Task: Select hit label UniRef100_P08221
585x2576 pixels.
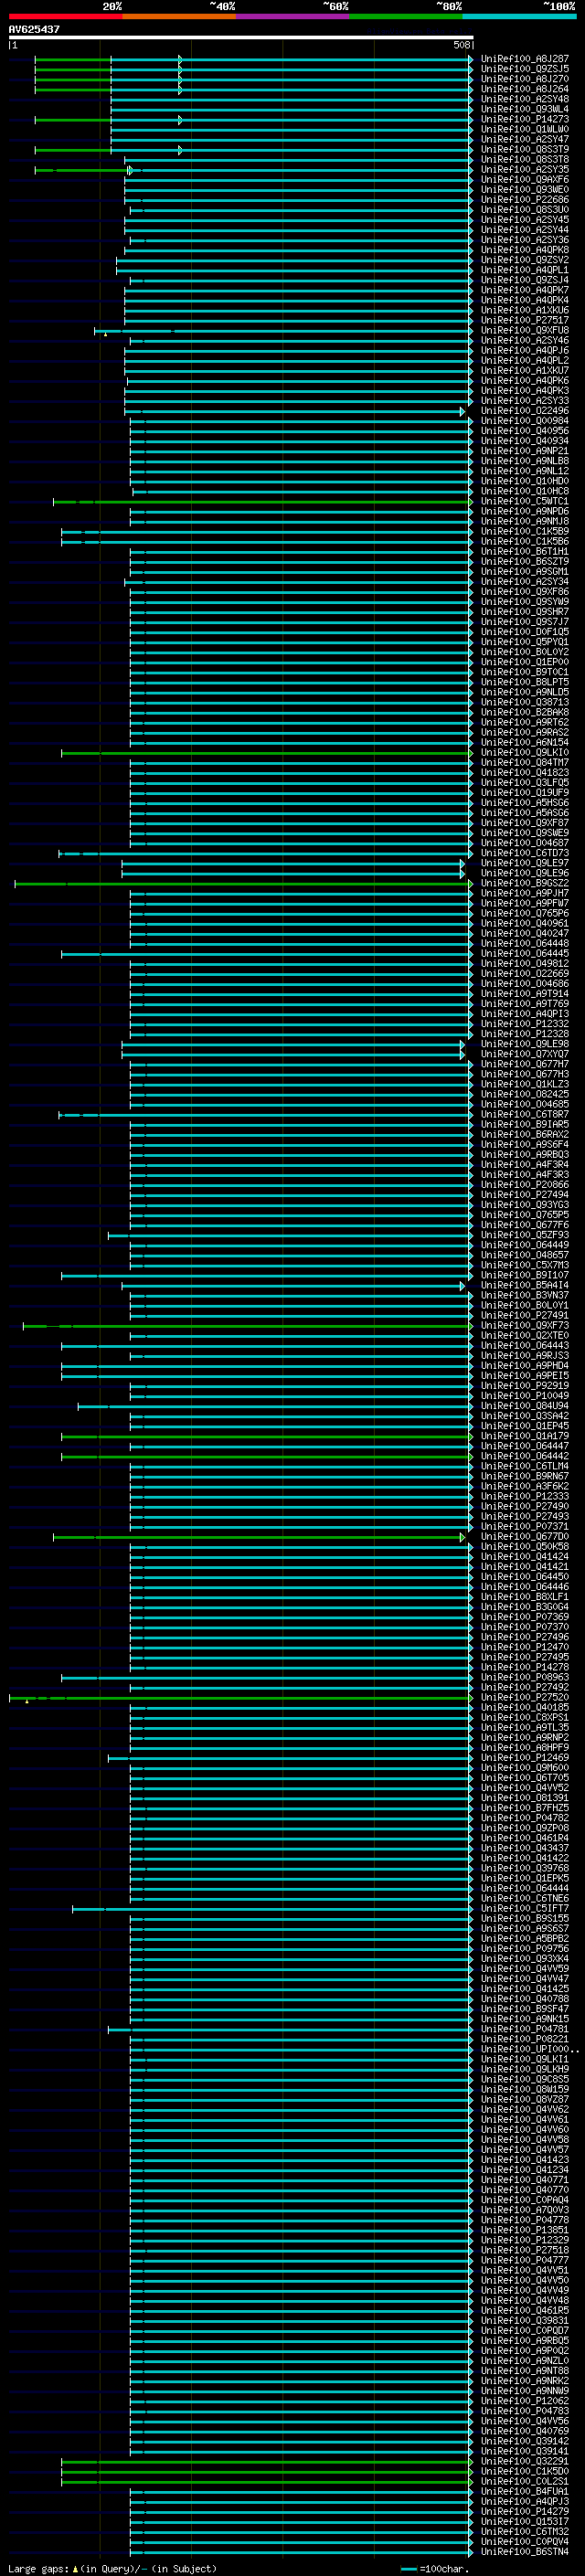Action: click(525, 2040)
